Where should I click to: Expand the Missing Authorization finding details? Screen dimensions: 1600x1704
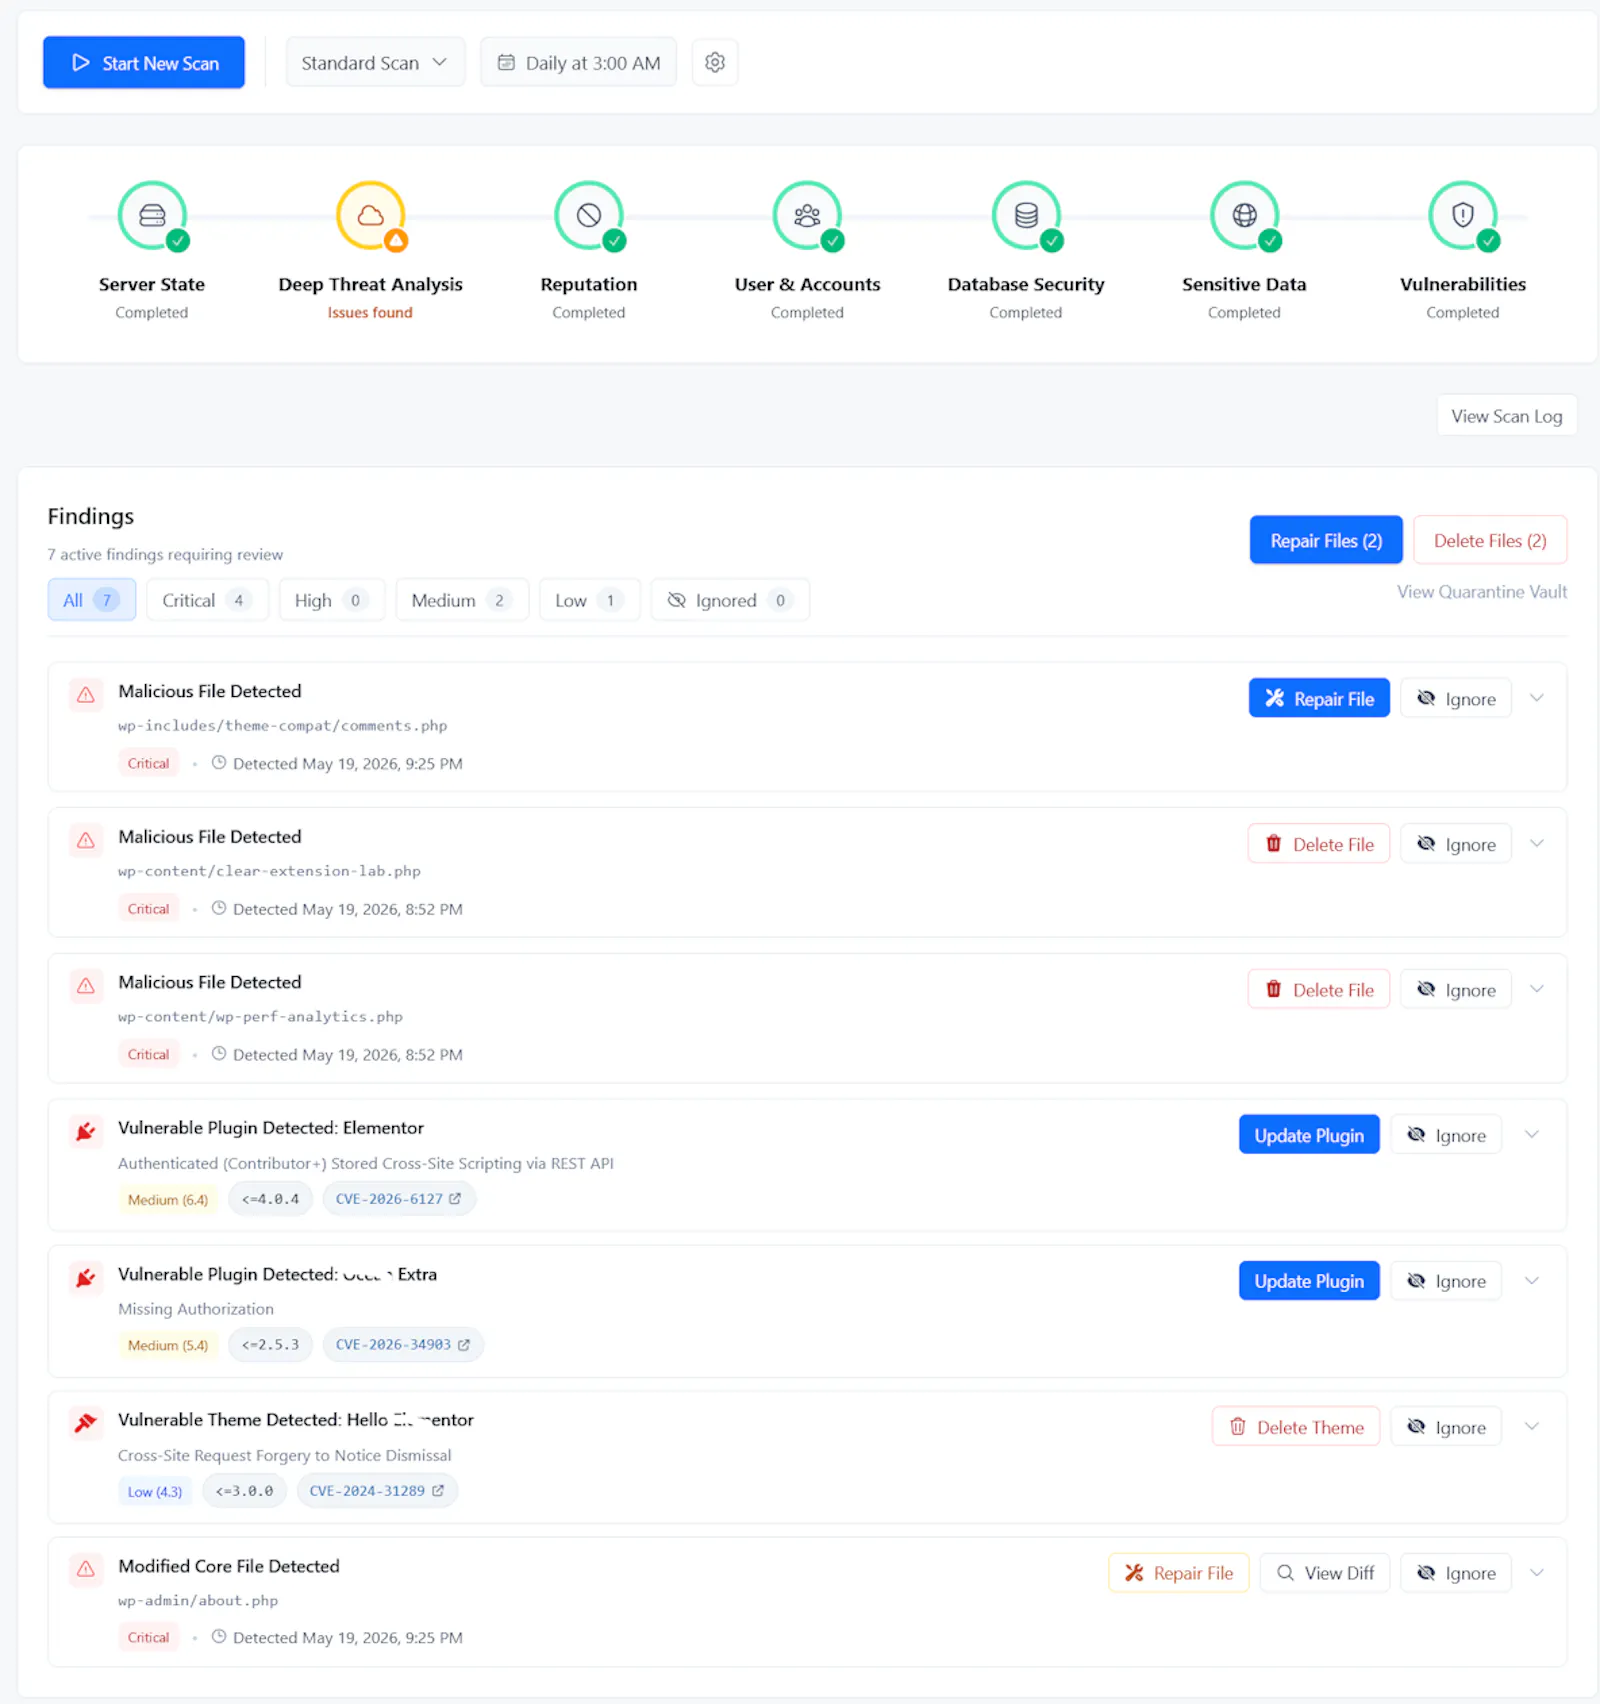coord(1532,1281)
